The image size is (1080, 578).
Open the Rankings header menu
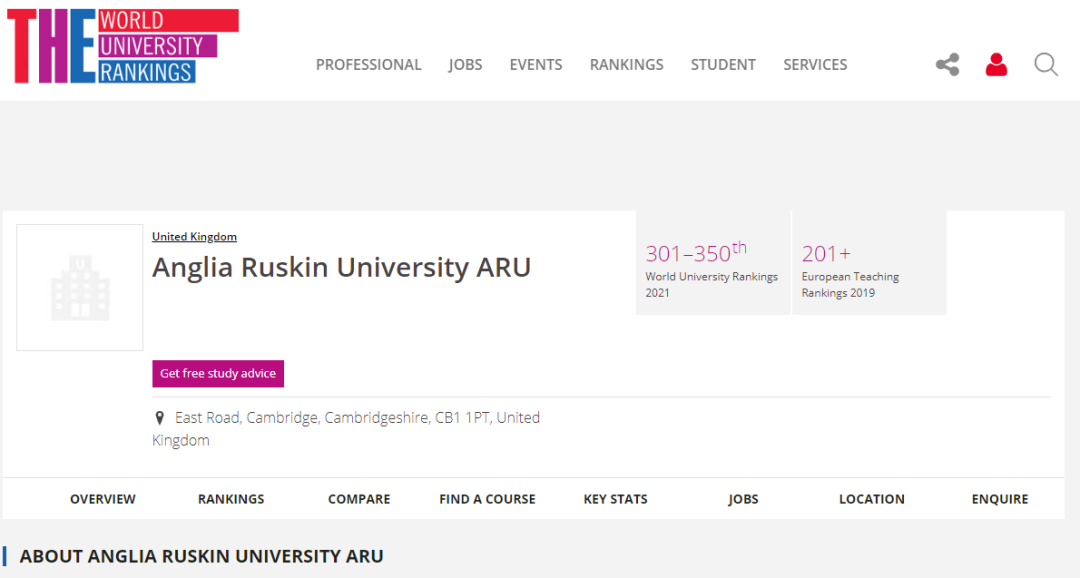pyautogui.click(x=626, y=65)
